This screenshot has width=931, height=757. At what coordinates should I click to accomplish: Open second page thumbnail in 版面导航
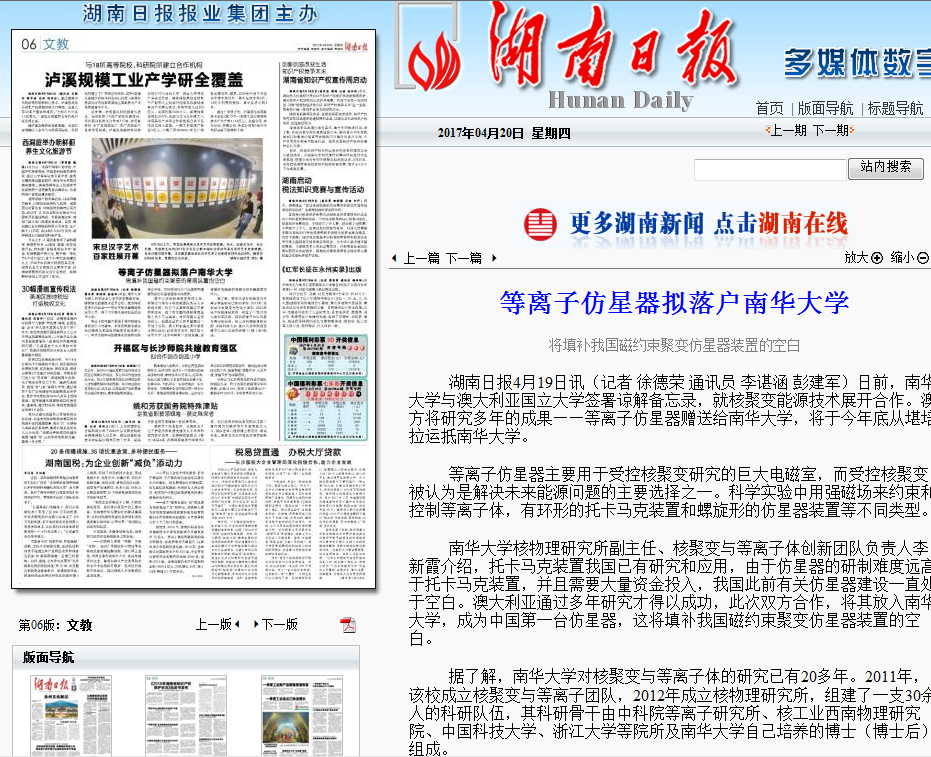point(186,715)
